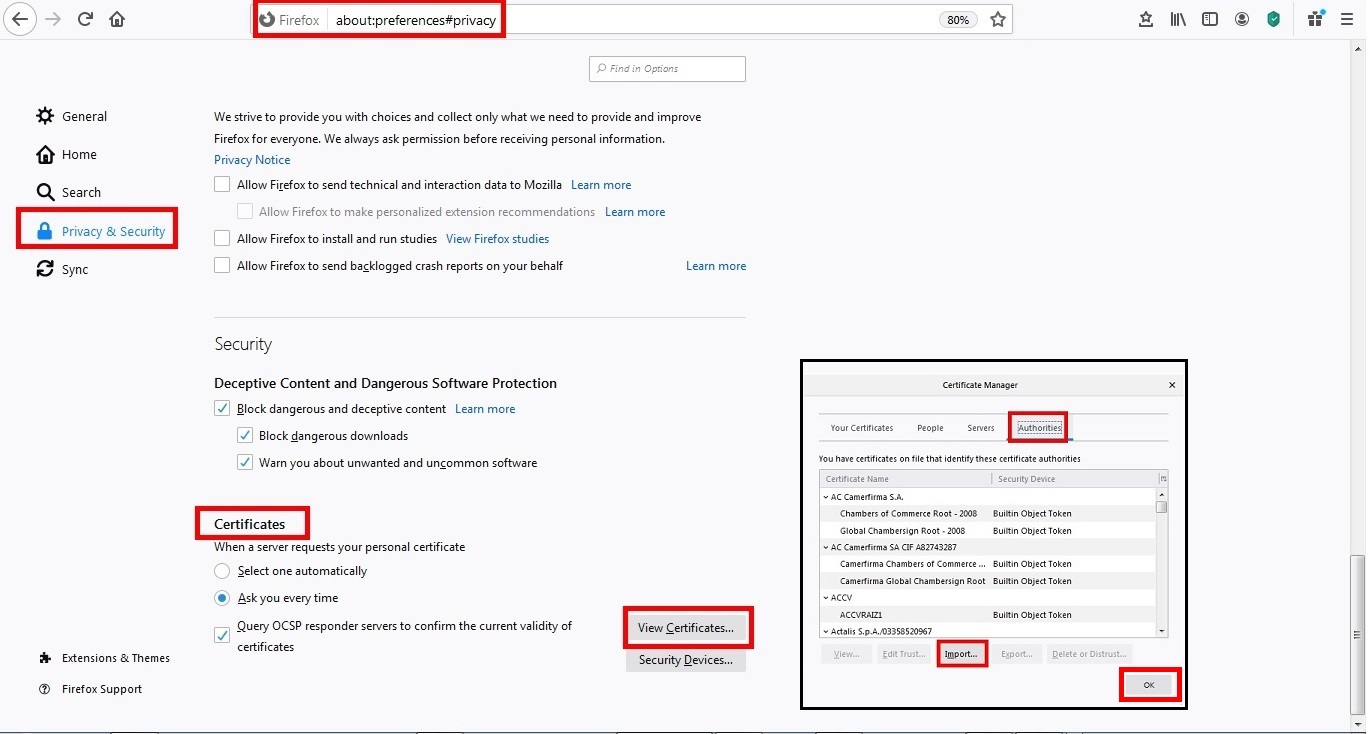Select Chambers of Commerce Root - 2008 certificate
1368x734 pixels.
[x=988, y=514]
